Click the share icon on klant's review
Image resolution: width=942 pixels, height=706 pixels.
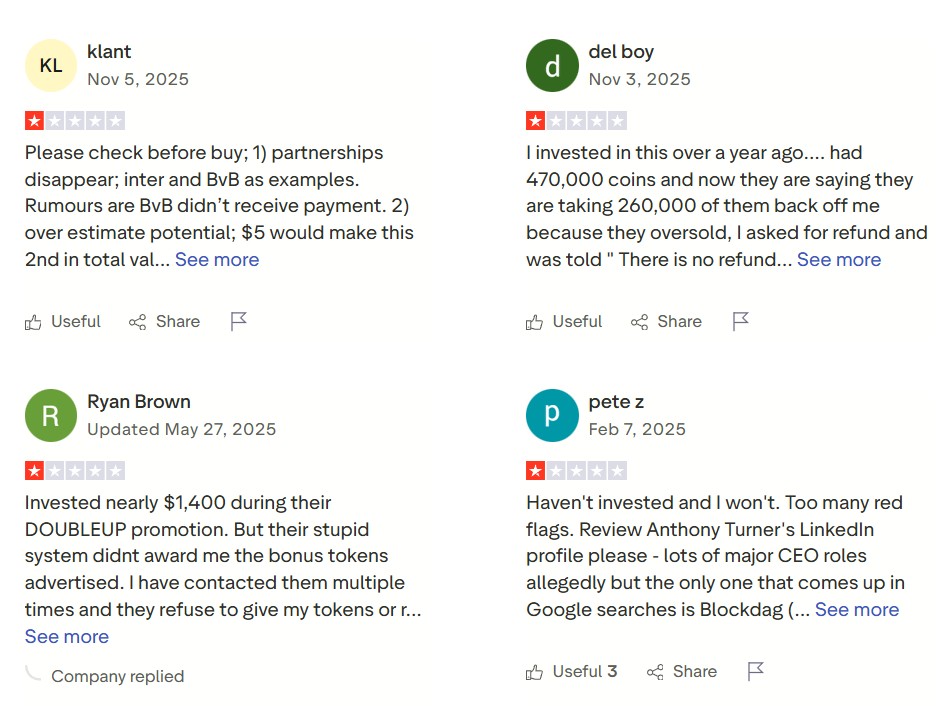[x=138, y=321]
